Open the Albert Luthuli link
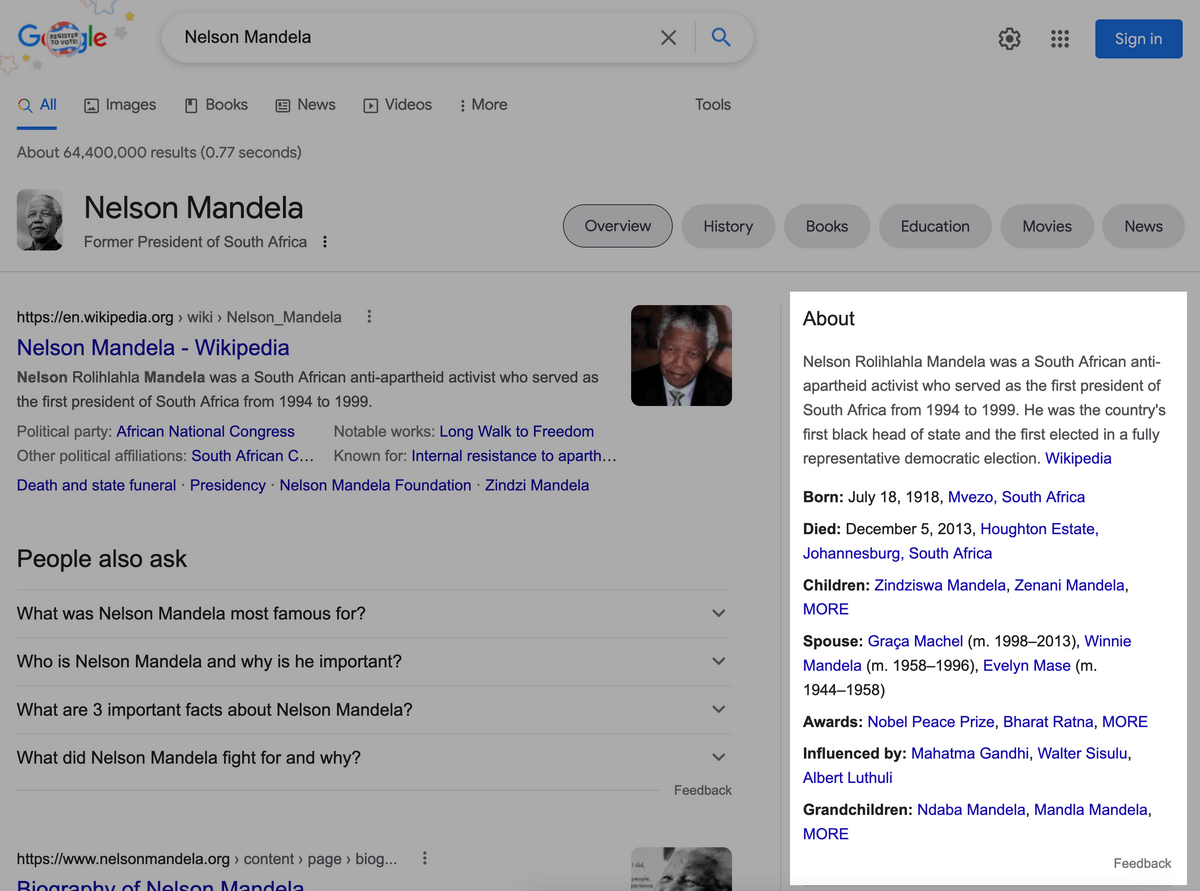 pyautogui.click(x=848, y=777)
